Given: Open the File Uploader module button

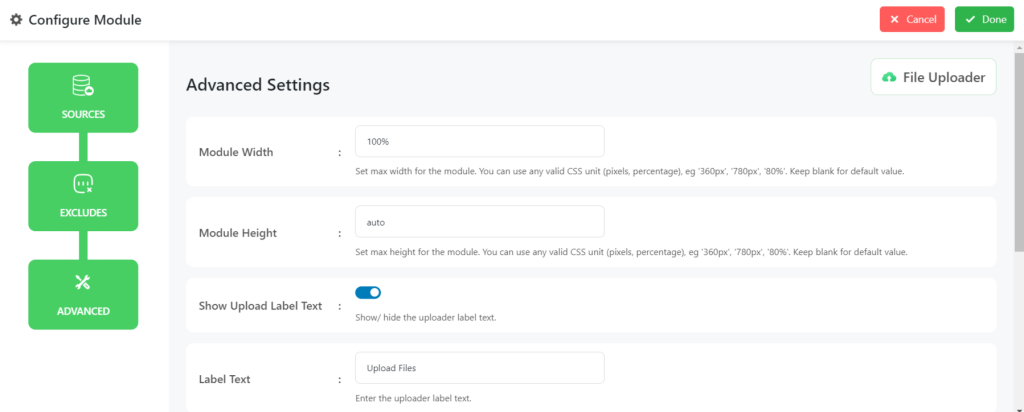Looking at the screenshot, I should tap(933, 77).
